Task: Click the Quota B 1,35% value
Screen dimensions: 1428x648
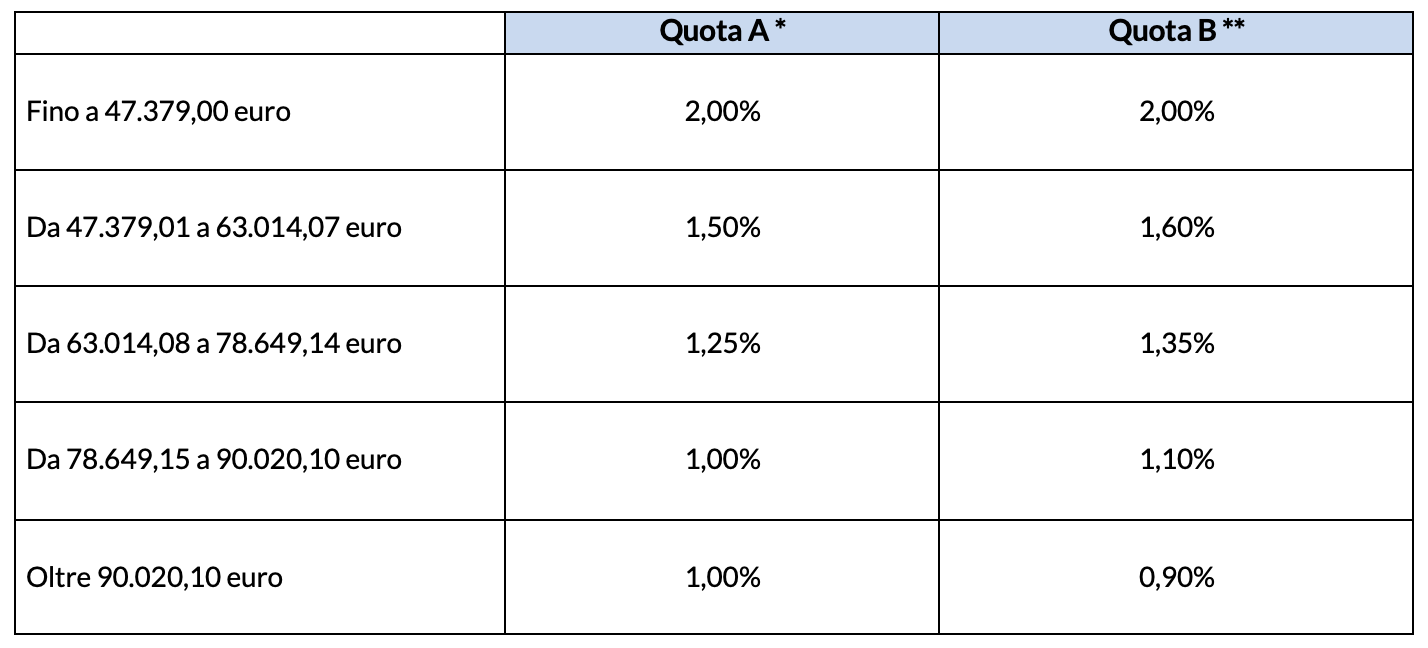Action: [1177, 344]
